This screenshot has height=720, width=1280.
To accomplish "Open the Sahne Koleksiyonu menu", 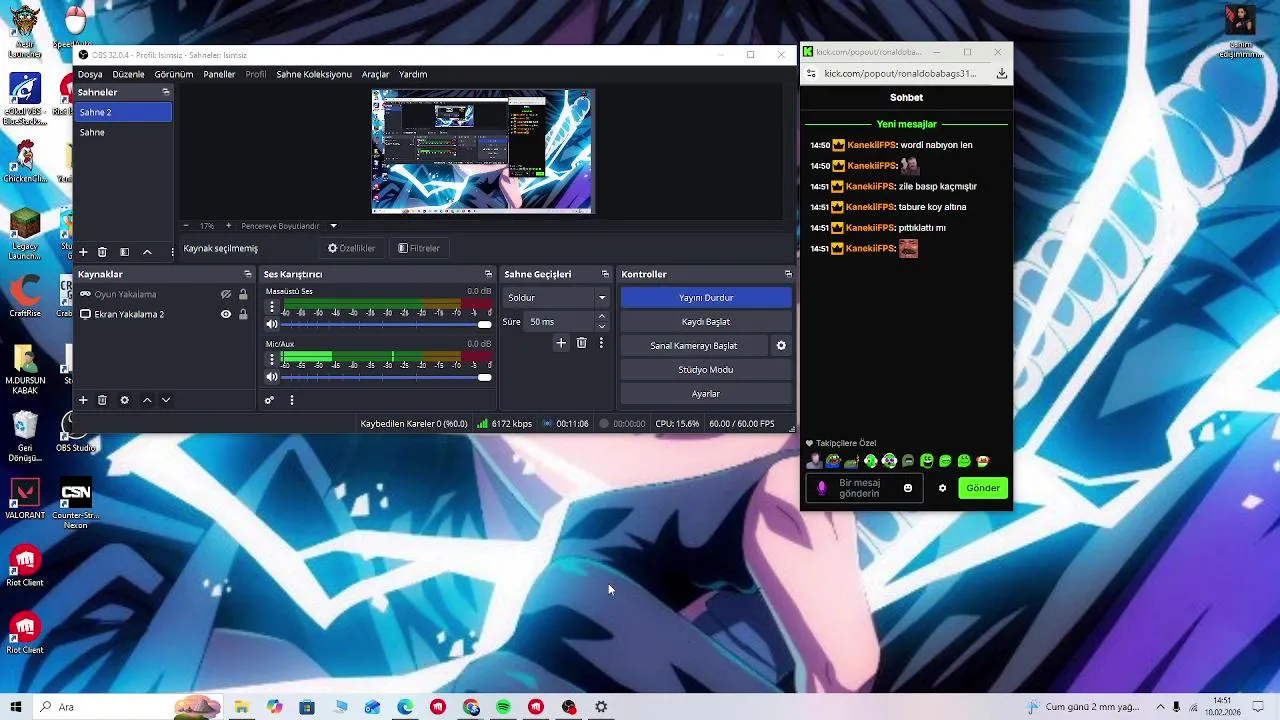I will [x=314, y=74].
